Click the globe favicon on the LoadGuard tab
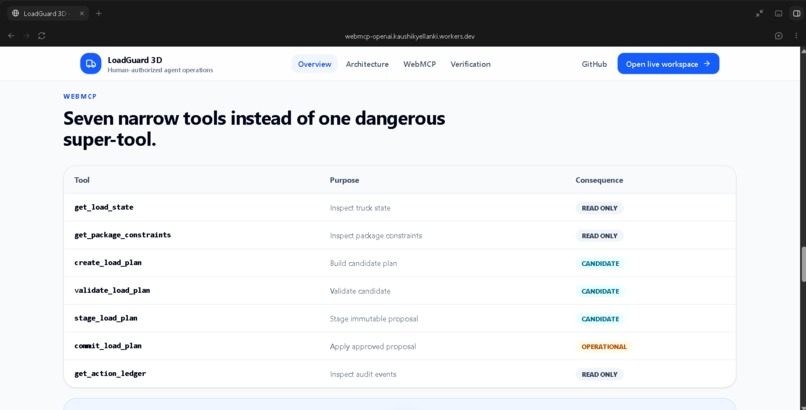 coord(15,13)
